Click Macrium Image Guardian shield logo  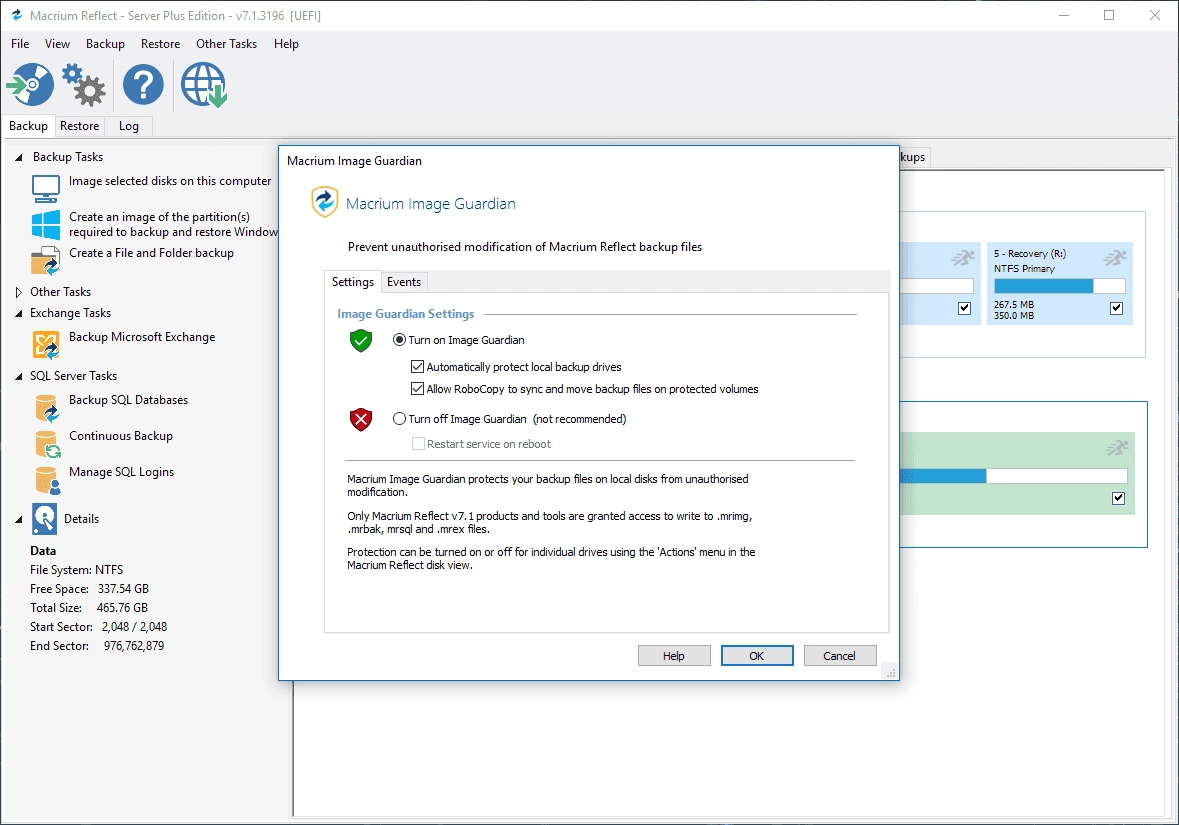325,202
